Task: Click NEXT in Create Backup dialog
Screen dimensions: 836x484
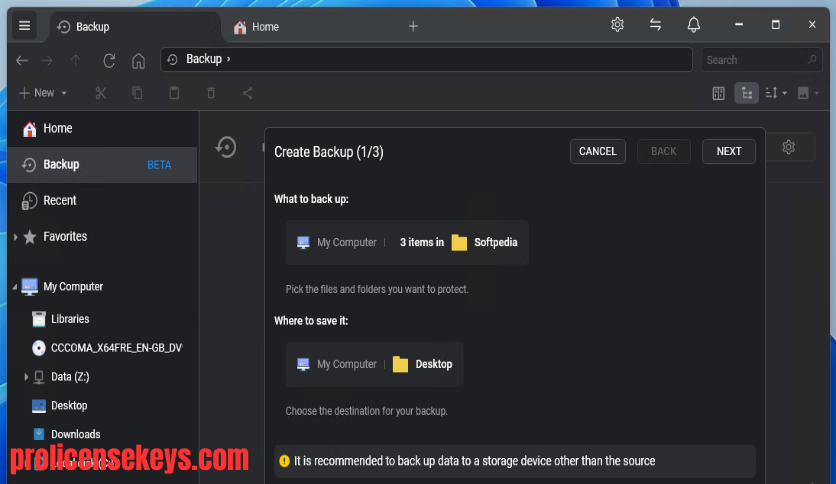Action: pos(729,151)
